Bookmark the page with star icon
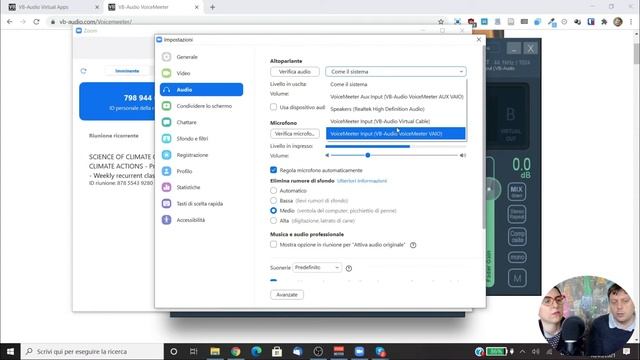 [441, 22]
